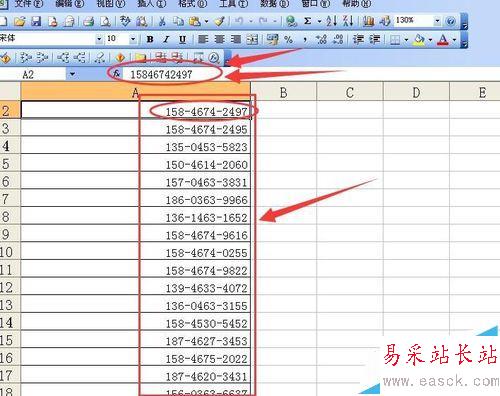Viewport: 500px width, 396px height.
Task: Open the Fill Color dropdown arrow
Action: pos(430,40)
